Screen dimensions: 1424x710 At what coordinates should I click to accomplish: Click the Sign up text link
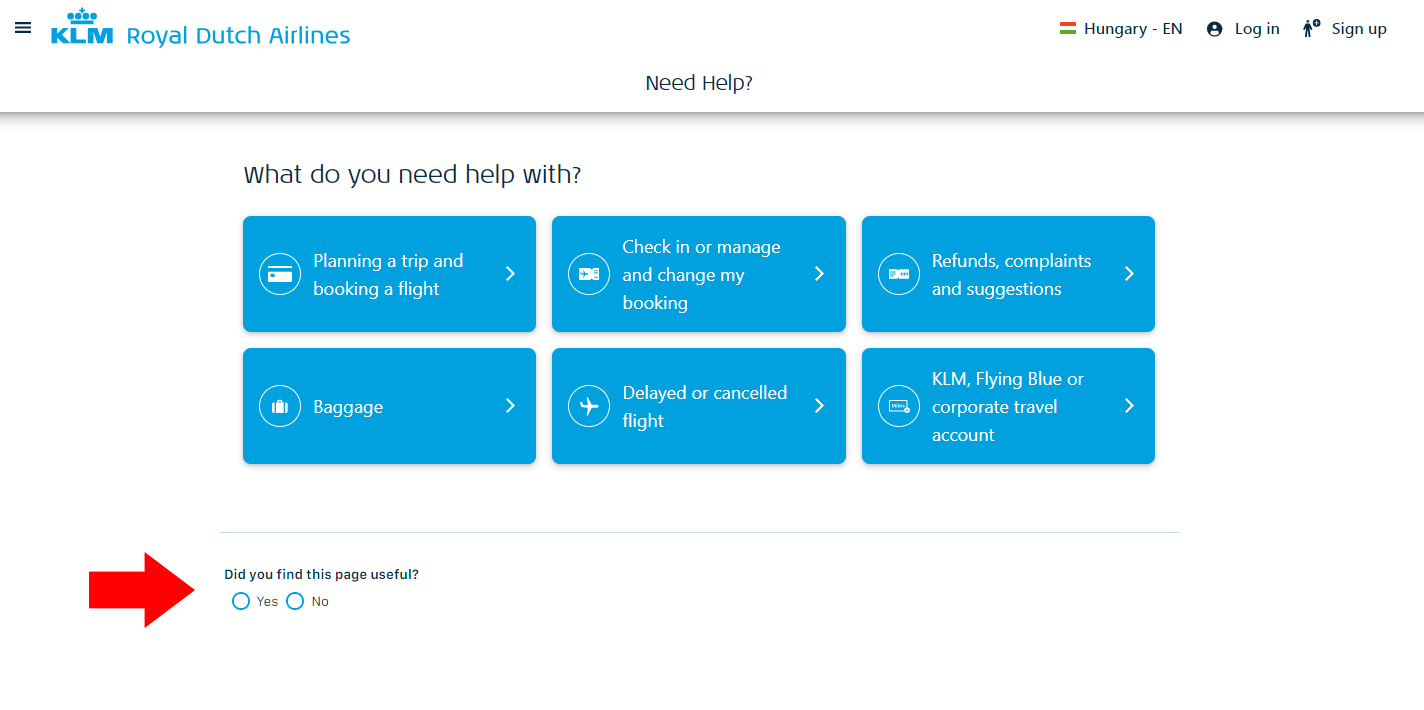[x=1359, y=29]
